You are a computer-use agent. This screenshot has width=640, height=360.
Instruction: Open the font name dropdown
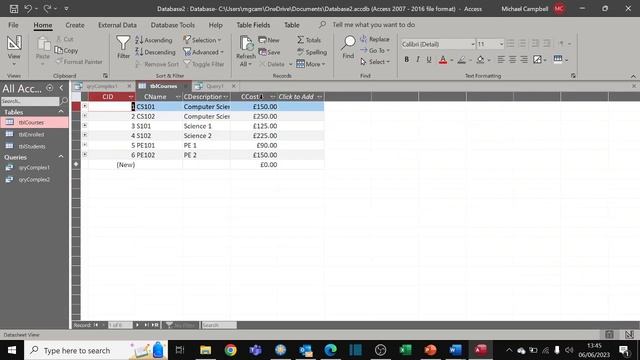click(473, 44)
